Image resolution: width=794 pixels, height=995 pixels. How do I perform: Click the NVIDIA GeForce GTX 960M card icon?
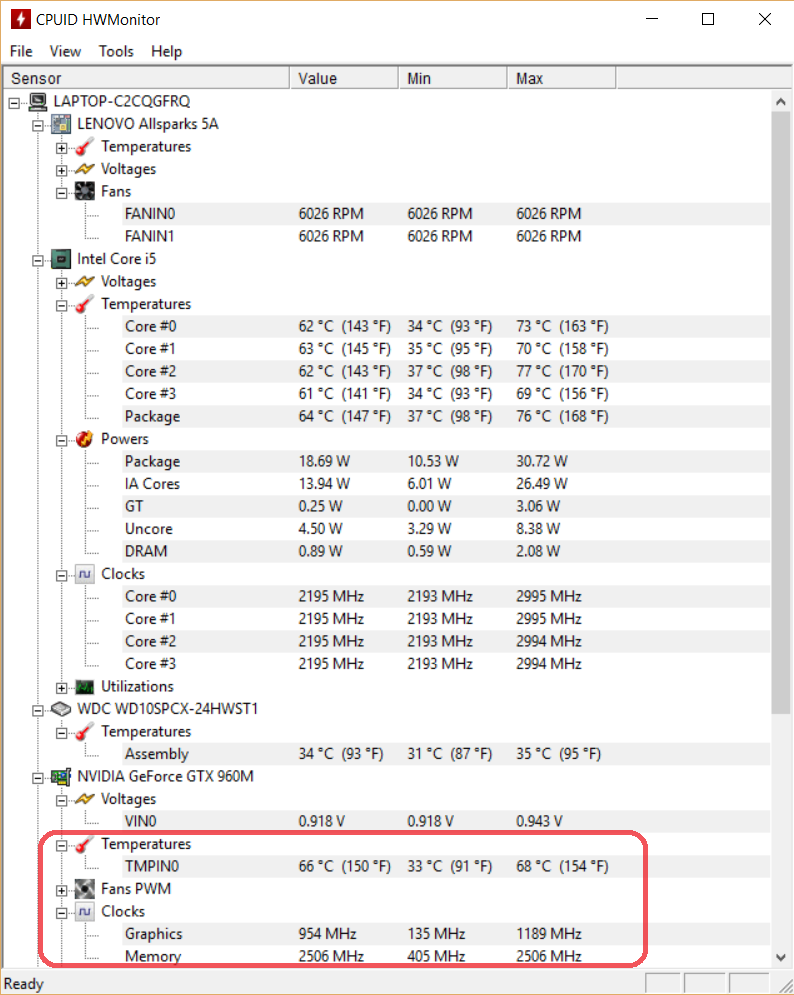(61, 777)
